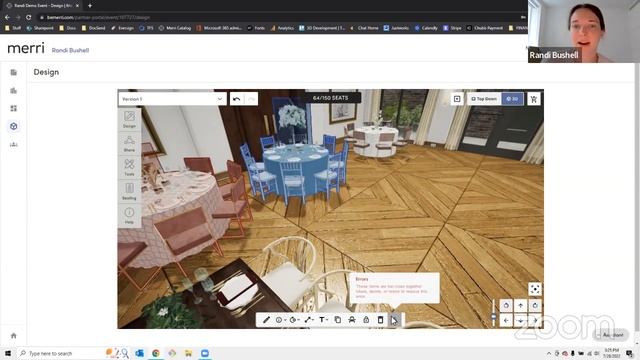Expand the Version 1 dropdown
The height and width of the screenshot is (360, 640).
[x=172, y=99]
